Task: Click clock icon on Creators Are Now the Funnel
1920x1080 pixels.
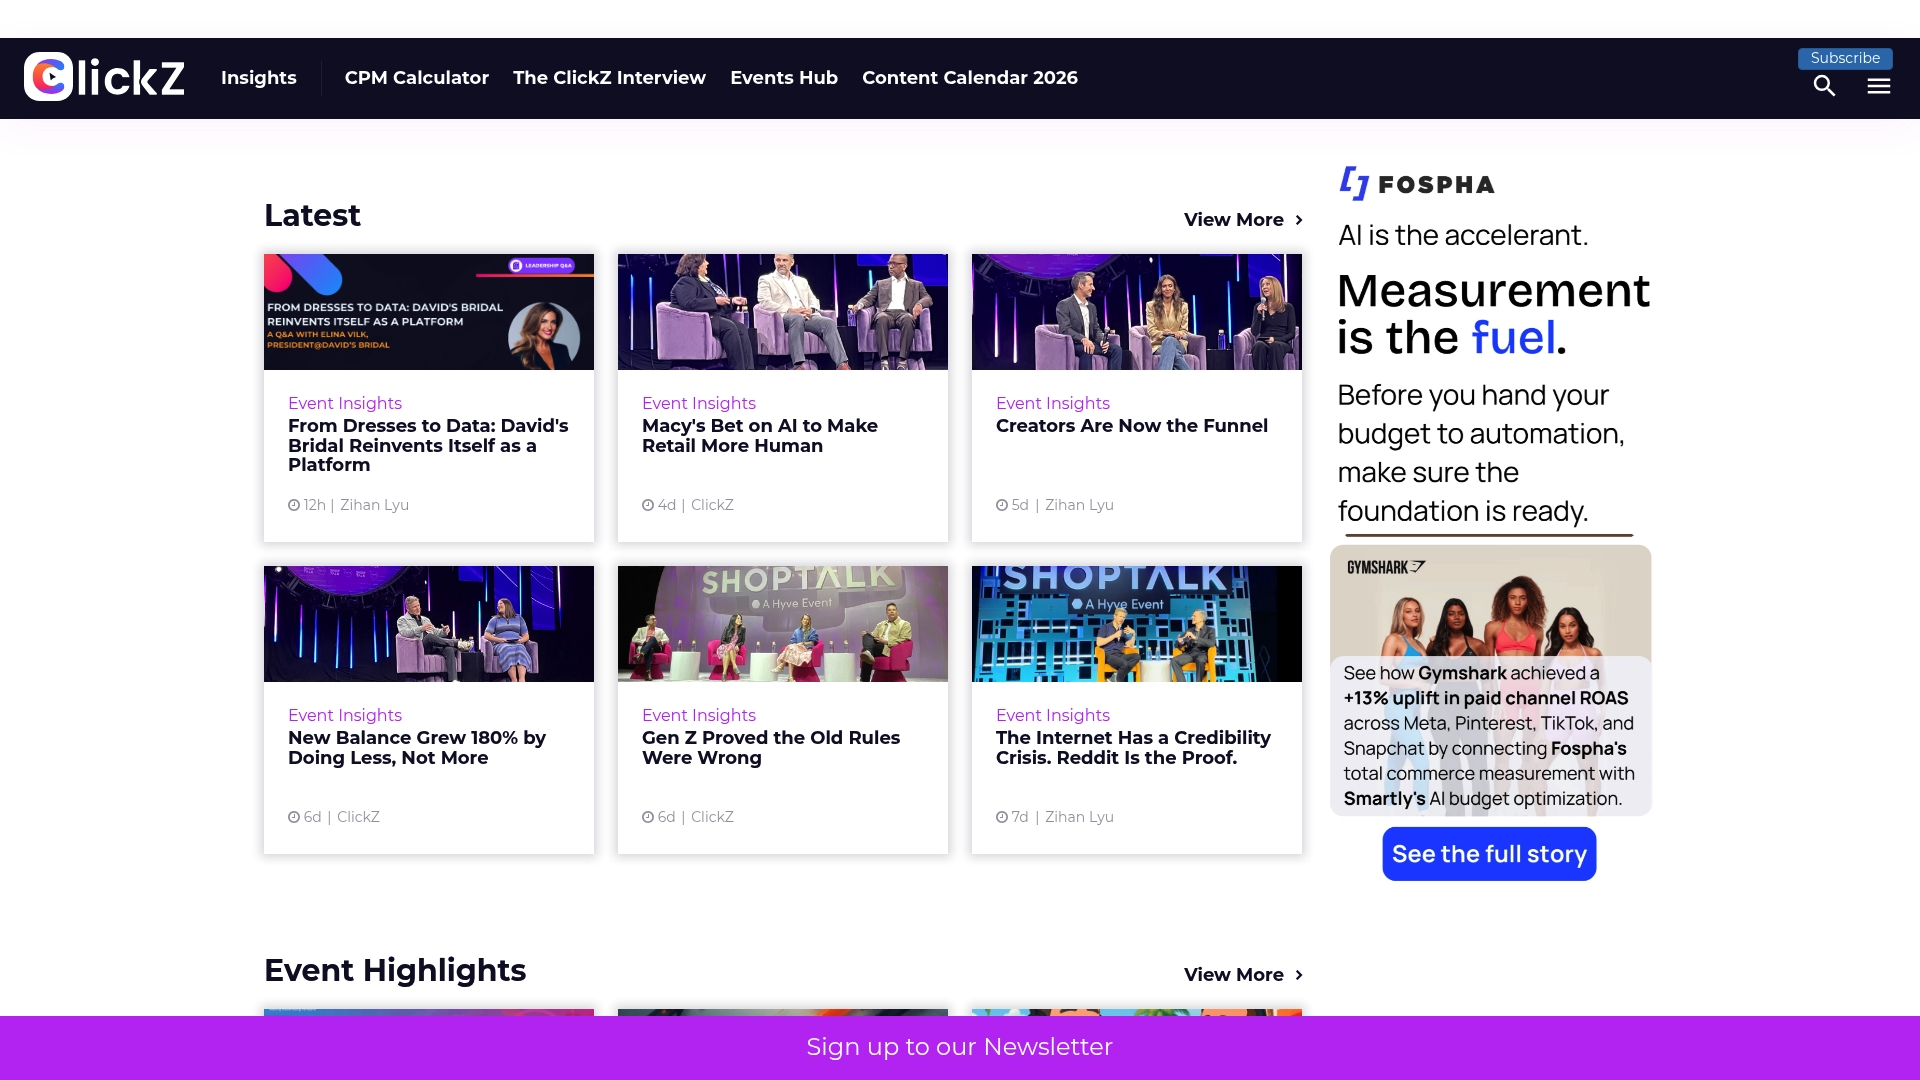Action: [1002, 505]
